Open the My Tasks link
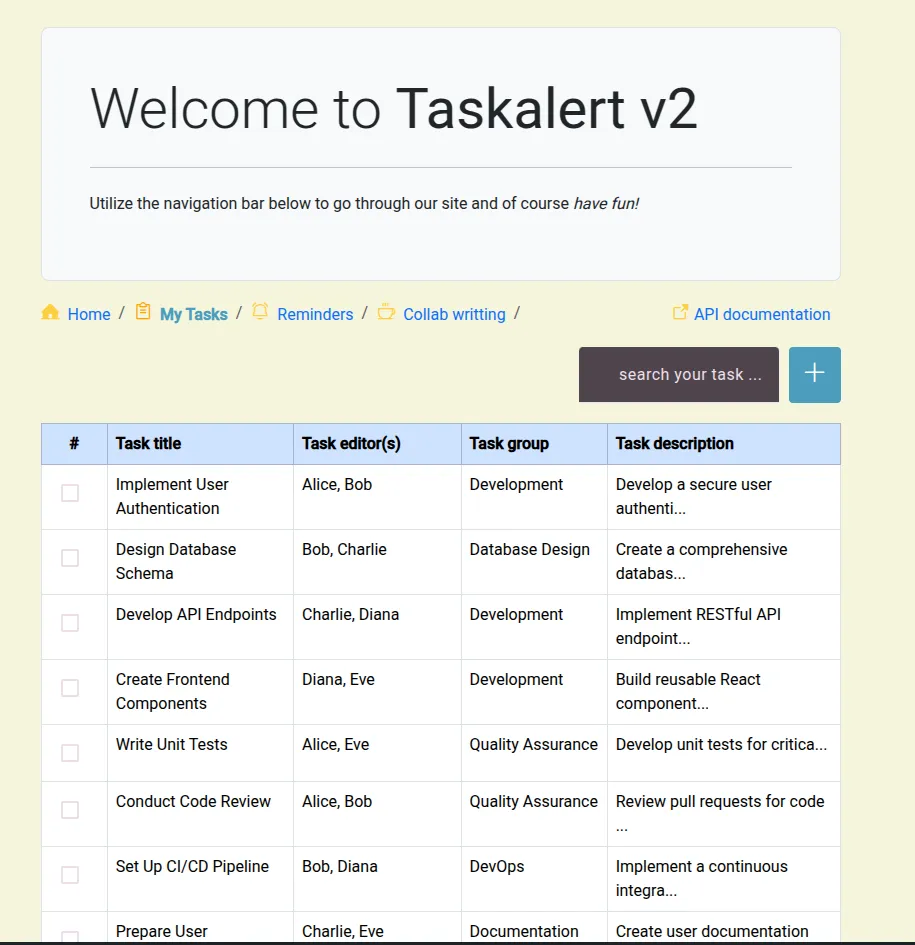 pyautogui.click(x=193, y=314)
